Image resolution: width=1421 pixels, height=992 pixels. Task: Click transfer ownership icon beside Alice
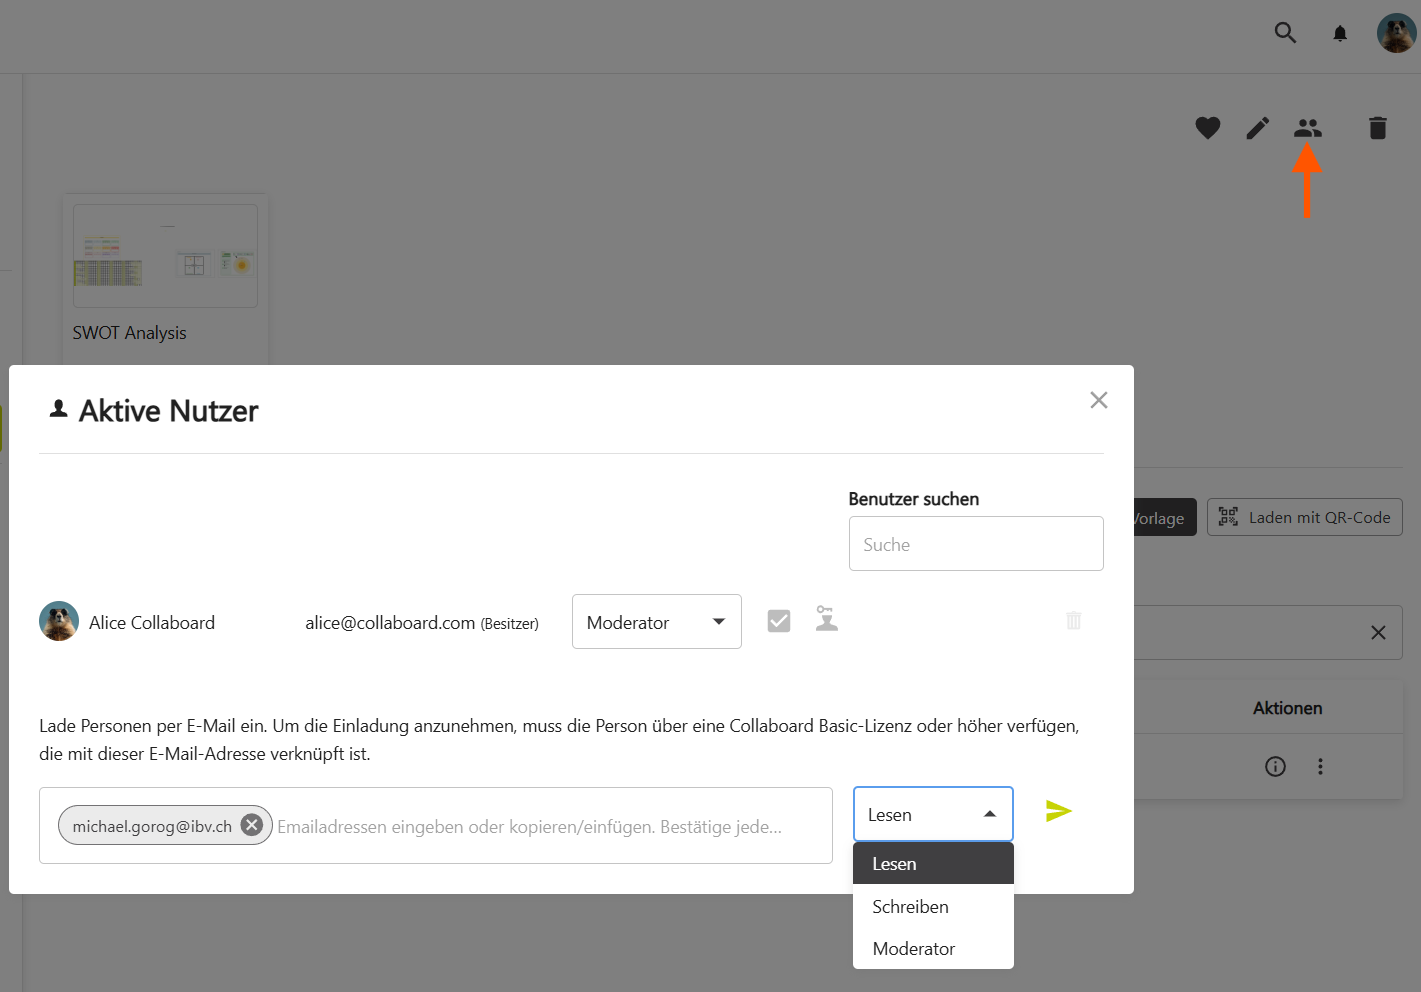point(826,620)
